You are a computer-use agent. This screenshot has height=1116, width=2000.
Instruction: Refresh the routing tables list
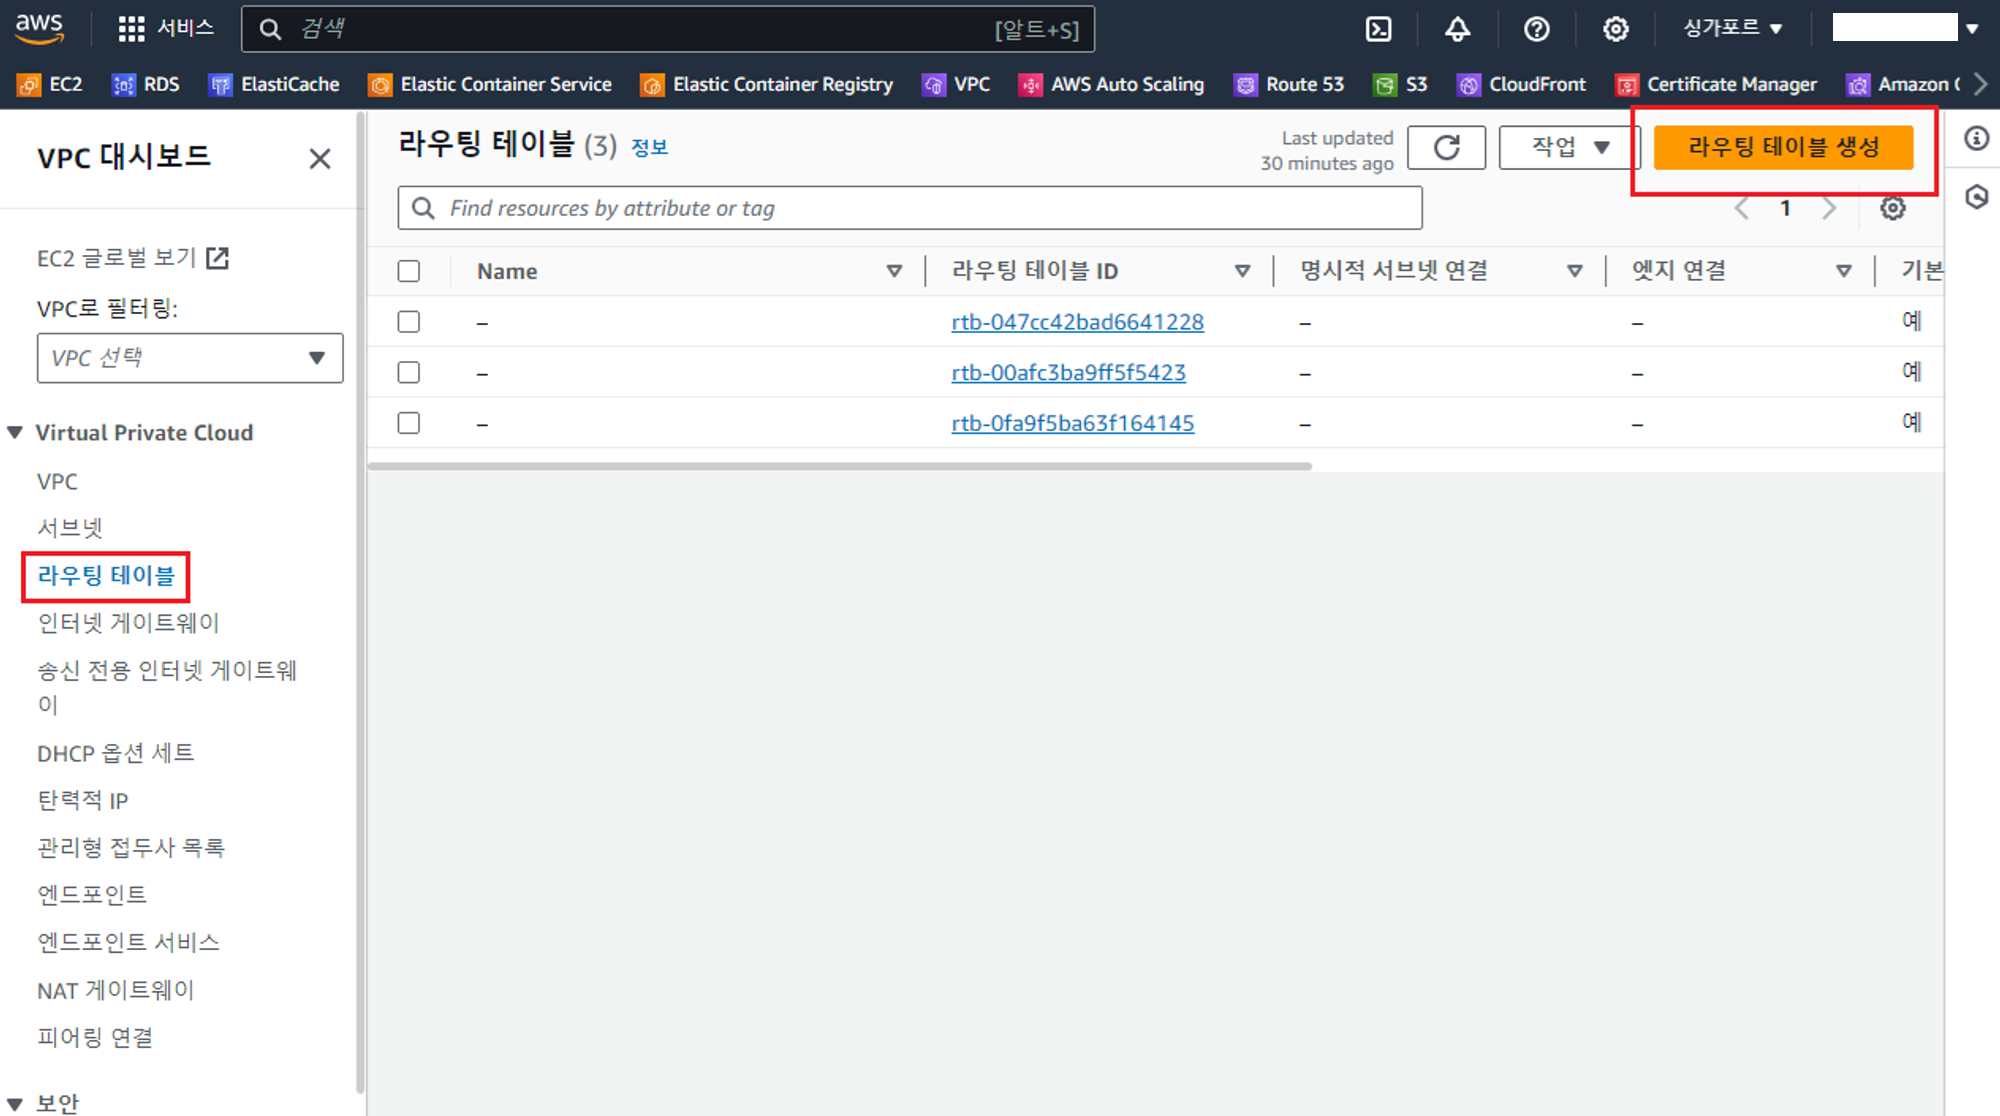[1446, 148]
